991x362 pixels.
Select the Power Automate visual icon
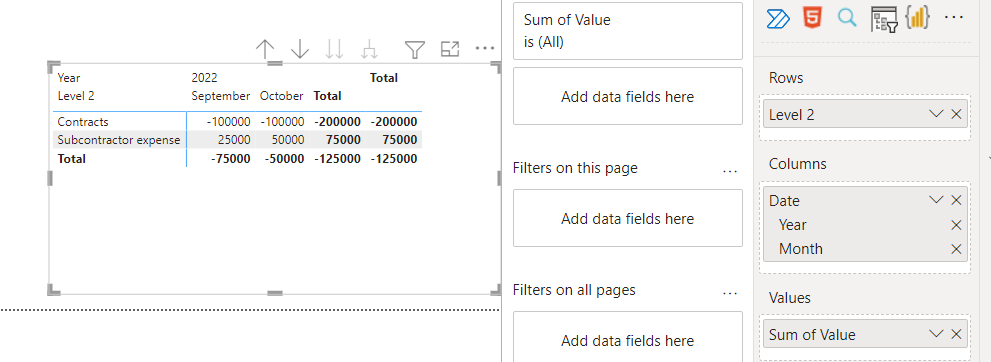778,19
